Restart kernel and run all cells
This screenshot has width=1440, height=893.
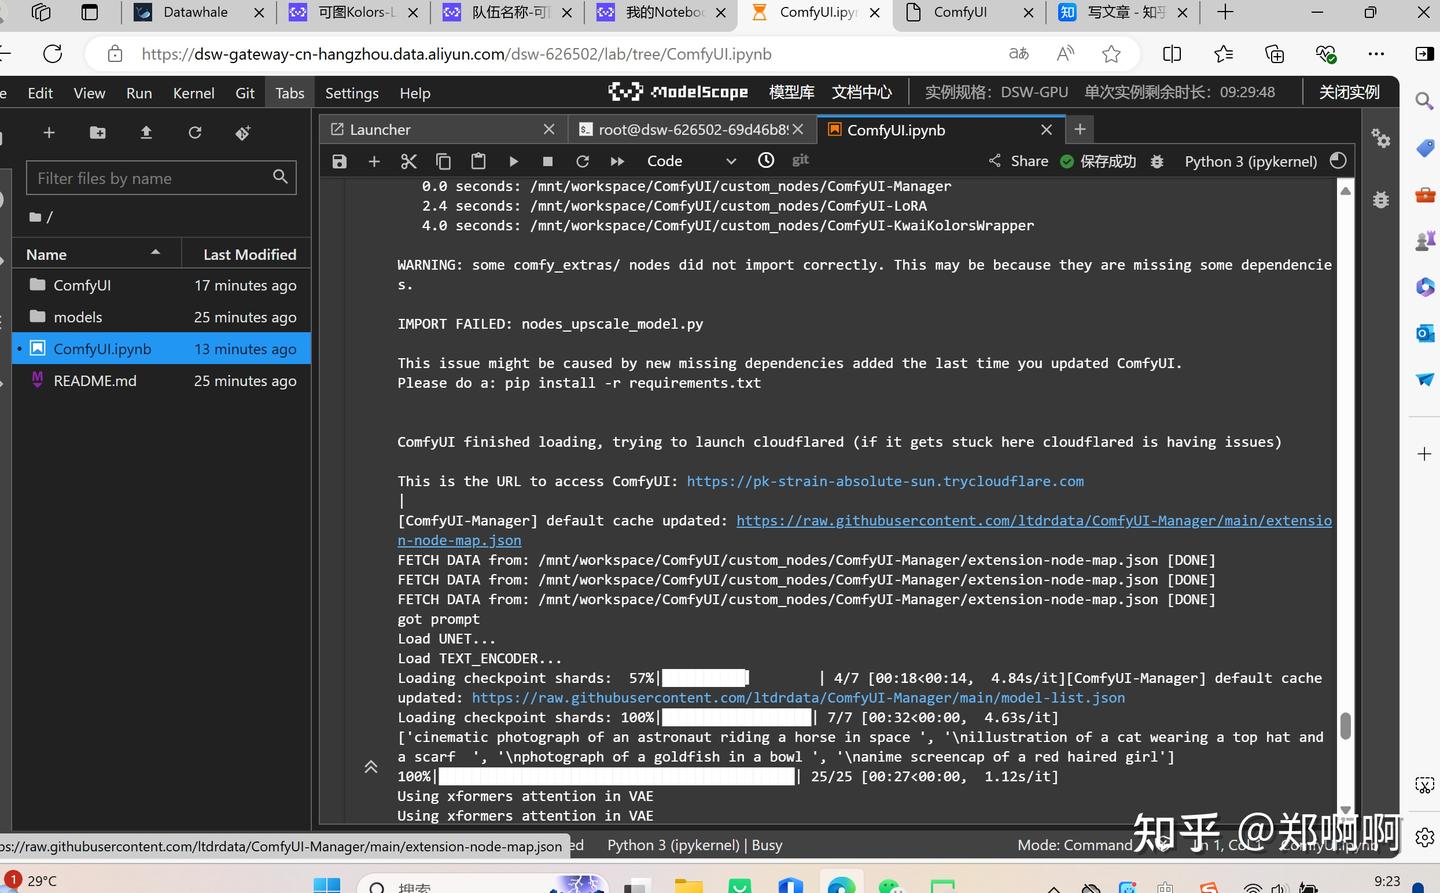click(617, 161)
